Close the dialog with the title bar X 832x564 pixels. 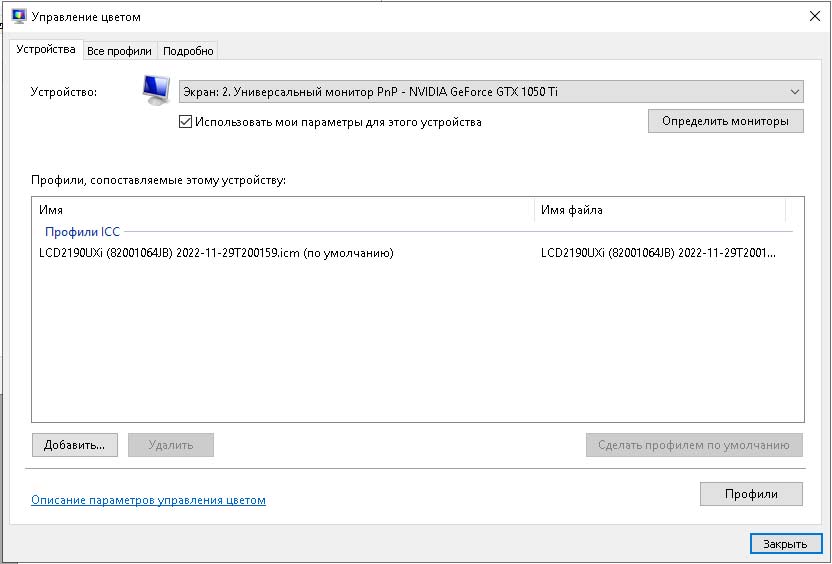[x=813, y=17]
